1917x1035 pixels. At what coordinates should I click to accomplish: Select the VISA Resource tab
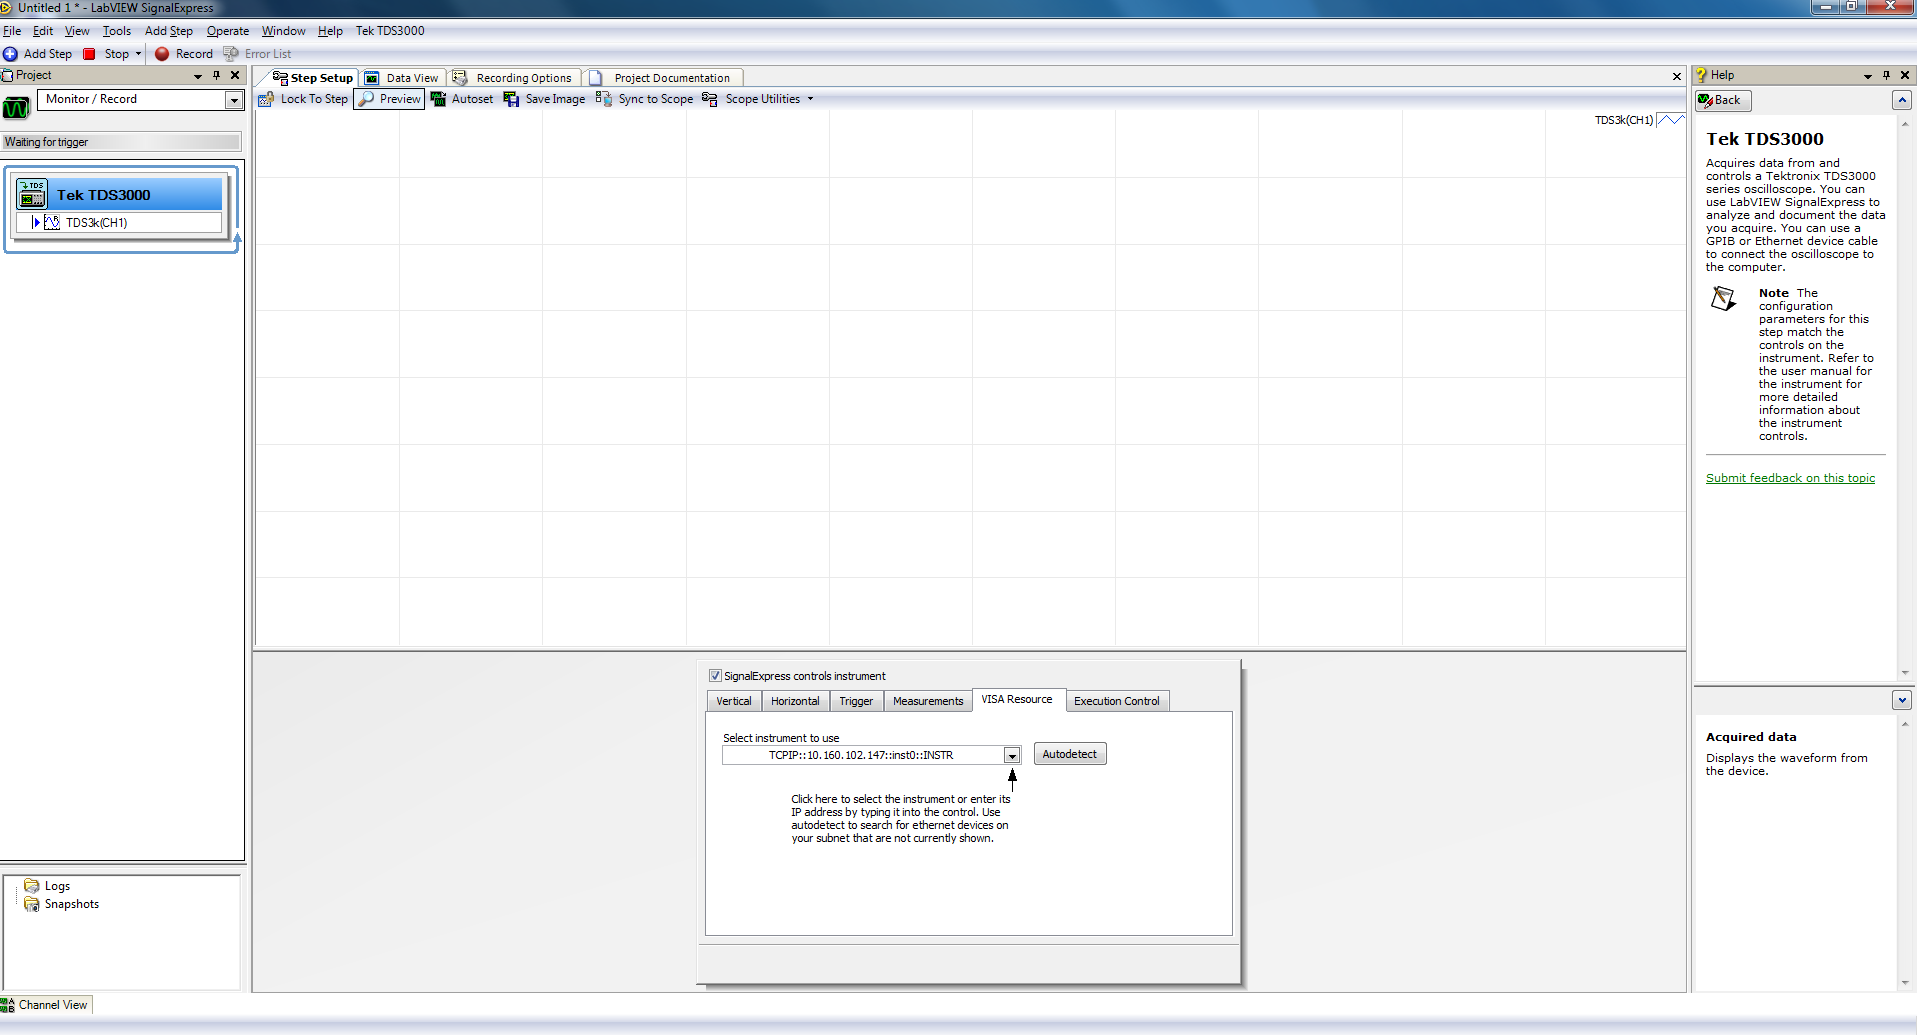click(x=1017, y=699)
